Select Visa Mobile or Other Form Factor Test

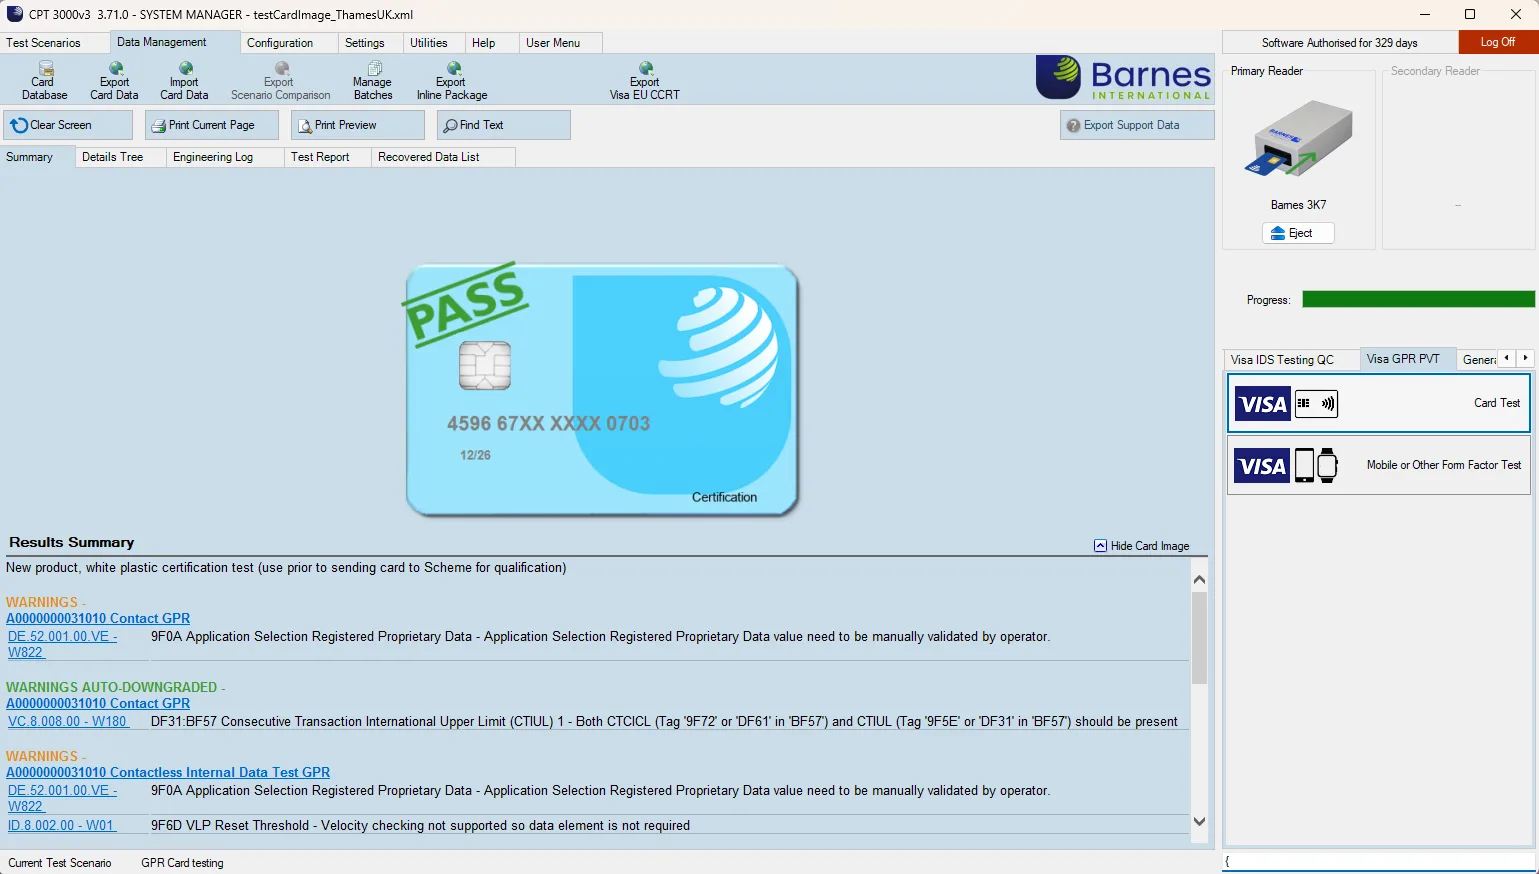click(1378, 465)
